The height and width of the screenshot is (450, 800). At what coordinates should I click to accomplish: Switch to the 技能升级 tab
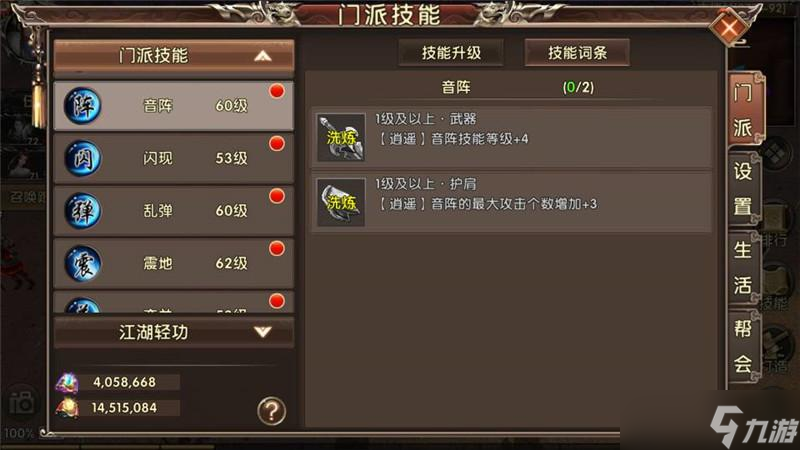point(451,53)
